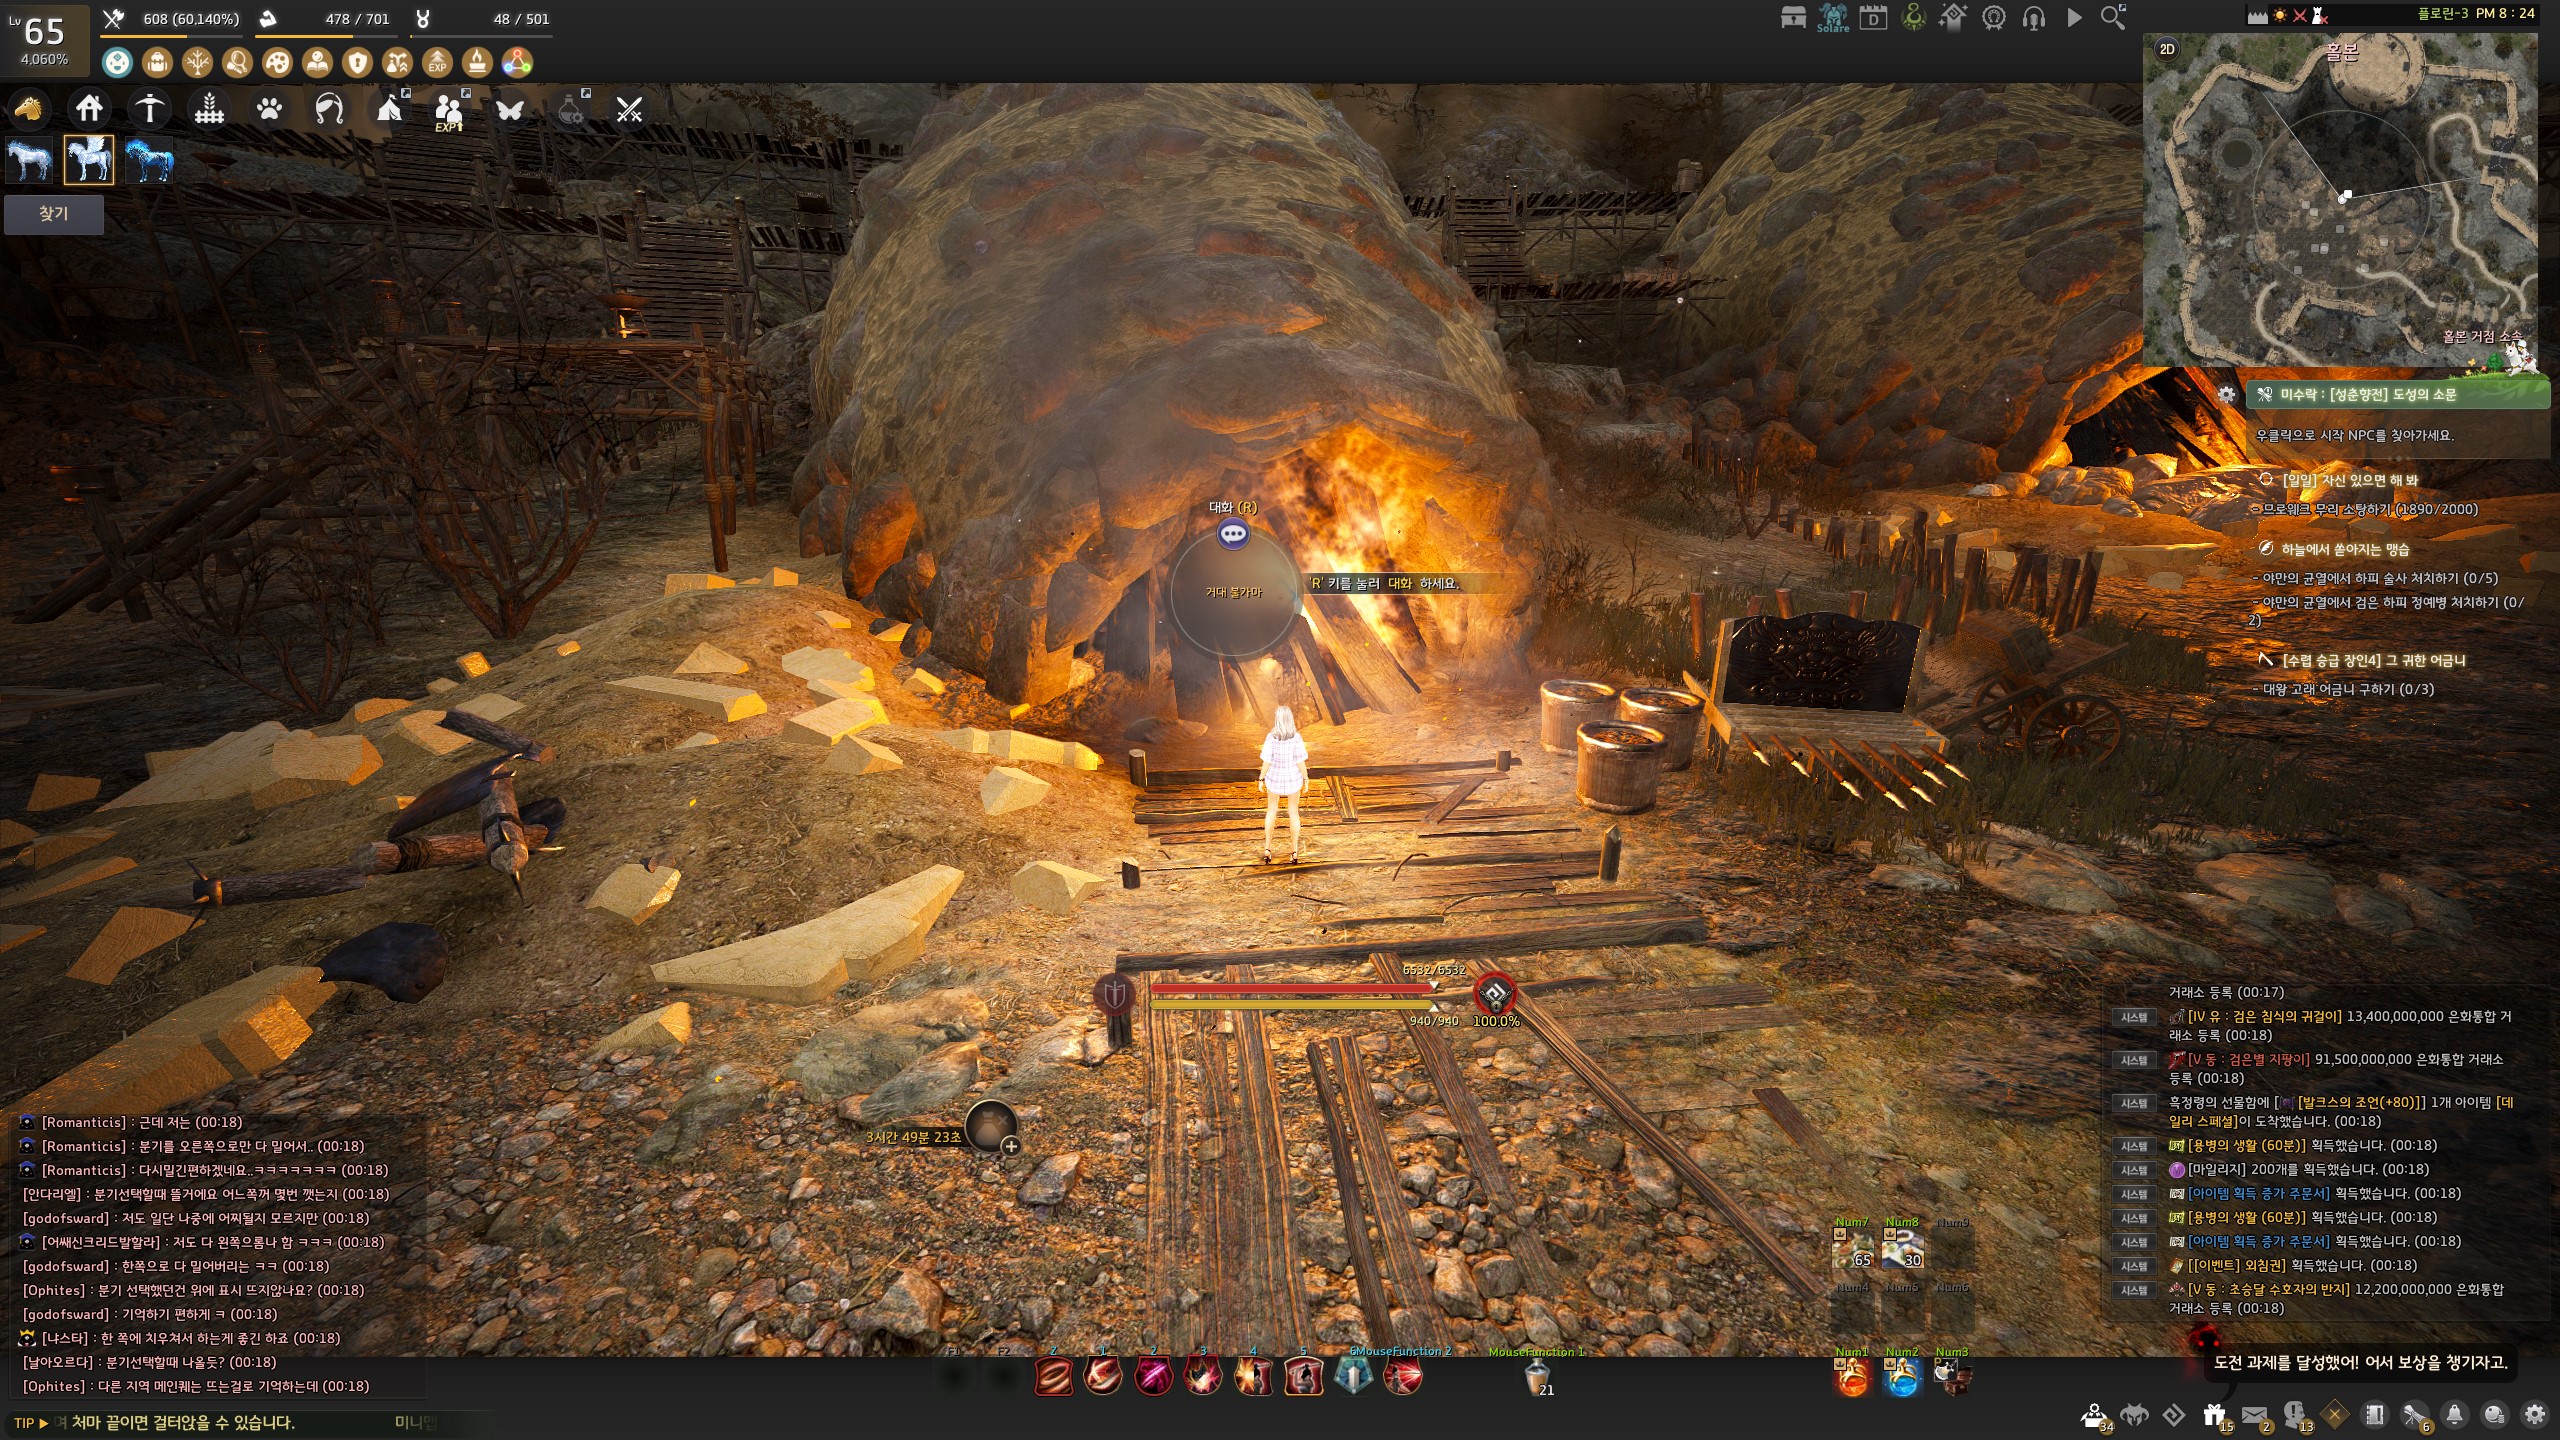Open the notification bell icon

click(x=2454, y=1415)
